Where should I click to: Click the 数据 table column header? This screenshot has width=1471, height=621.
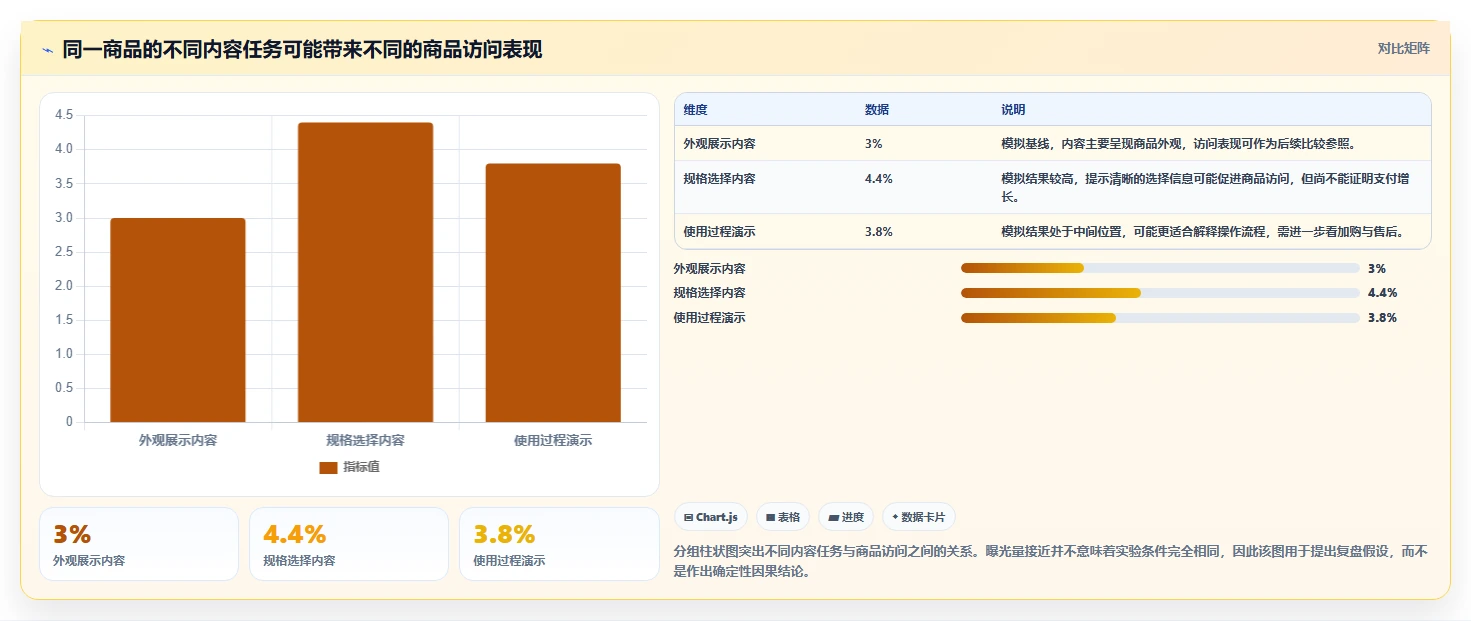click(877, 110)
